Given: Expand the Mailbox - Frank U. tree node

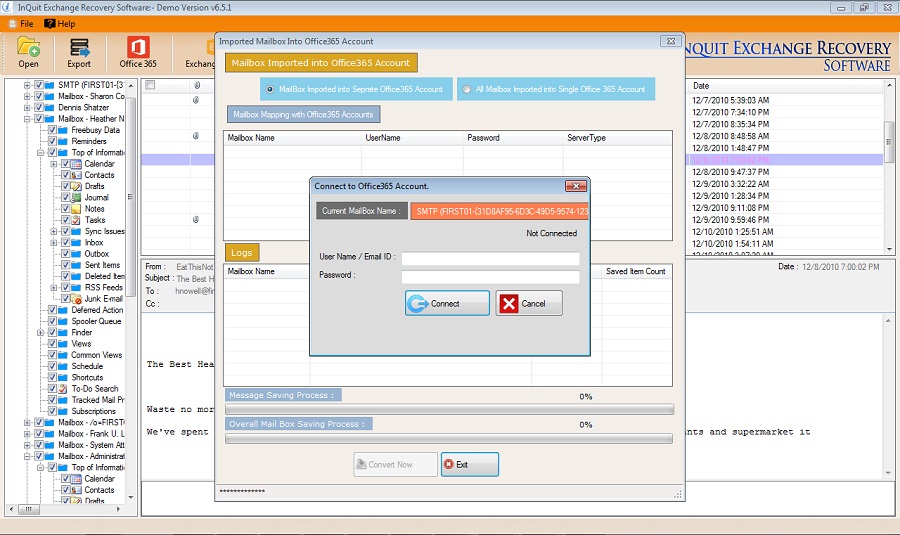Looking at the screenshot, I should 27,434.
